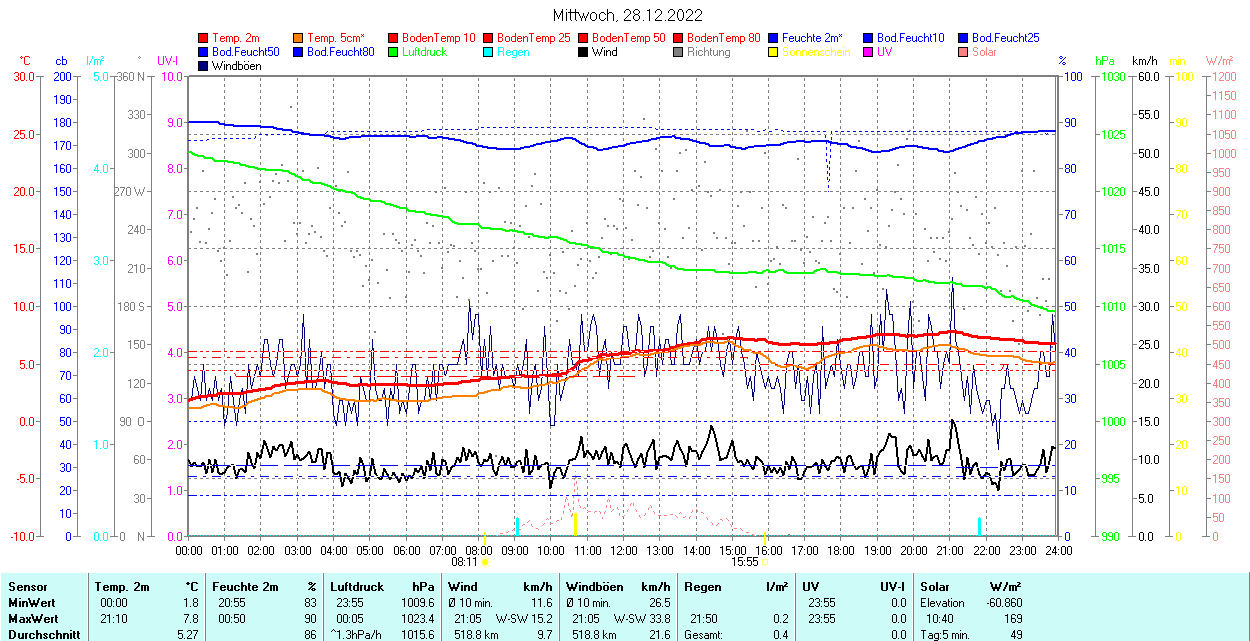Screen dimensions: 1250x641
Task: Click the Durchschnitt row label
Action: 40,634
